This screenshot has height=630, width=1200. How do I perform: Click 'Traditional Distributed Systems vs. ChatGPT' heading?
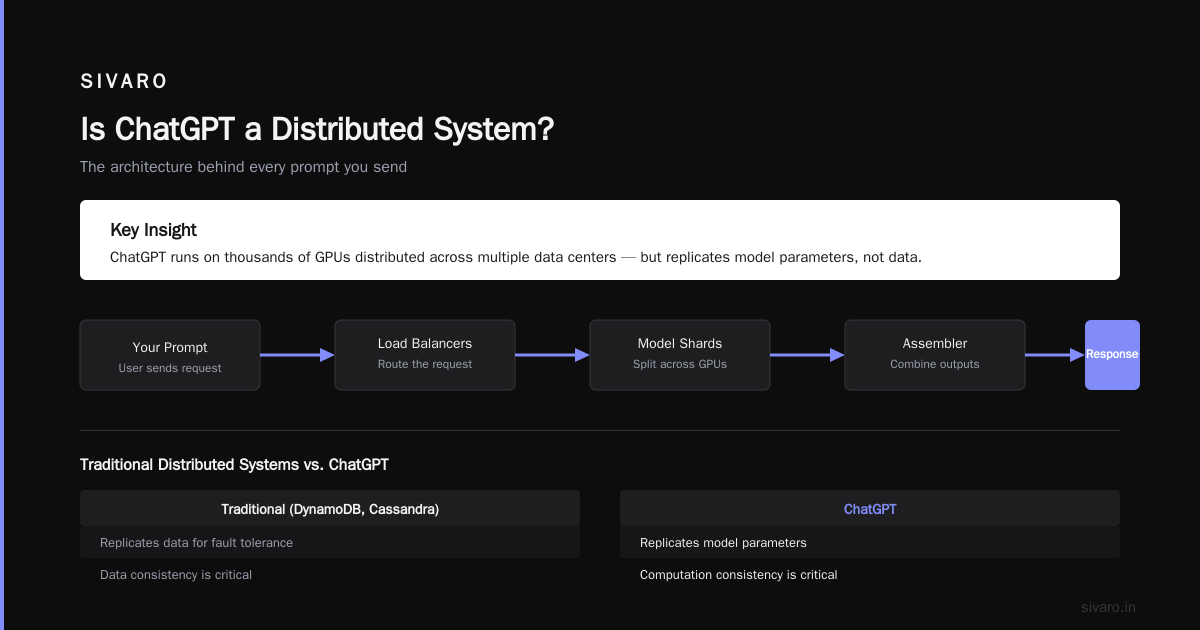coord(234,465)
